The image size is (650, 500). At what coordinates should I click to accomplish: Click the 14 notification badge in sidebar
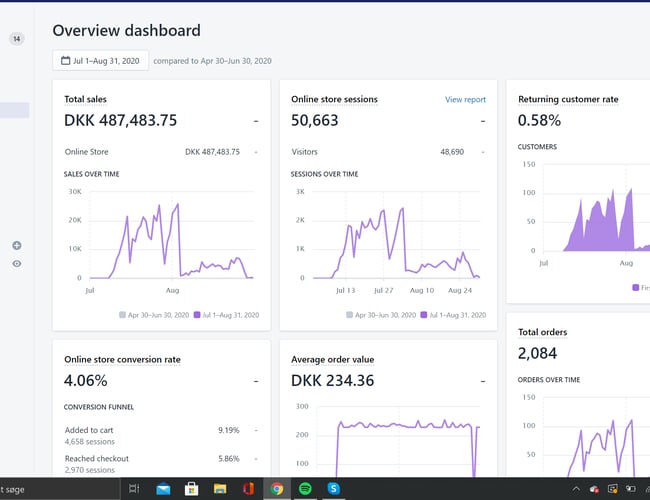tap(17, 39)
